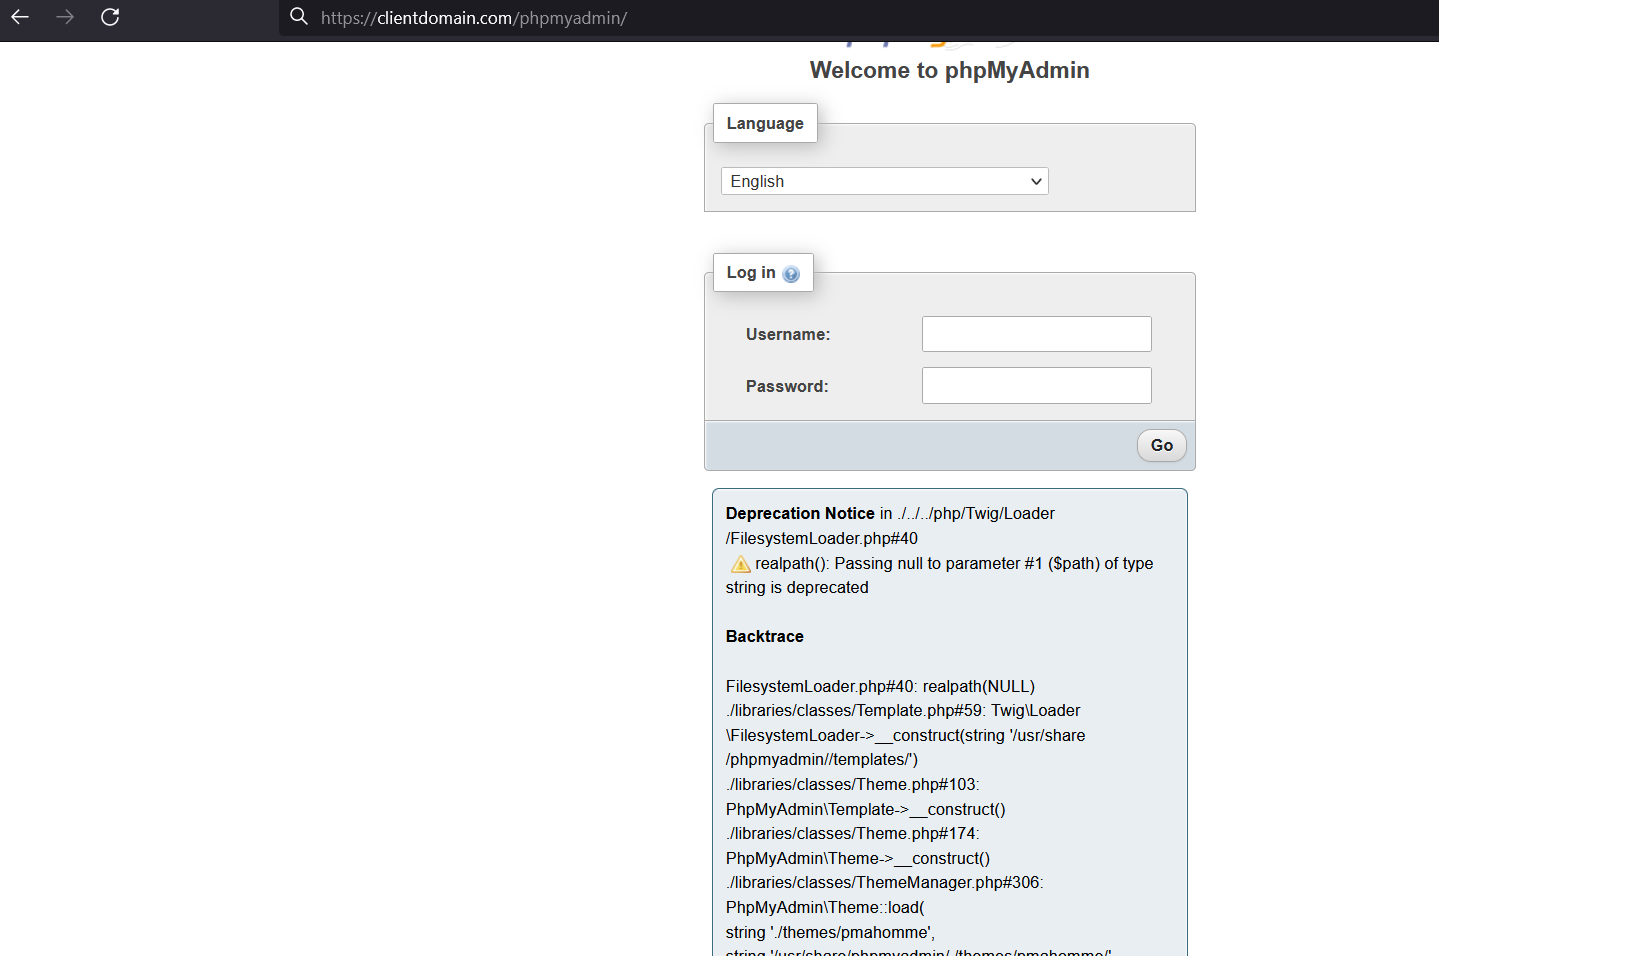Click the Password: label

pyautogui.click(x=787, y=386)
